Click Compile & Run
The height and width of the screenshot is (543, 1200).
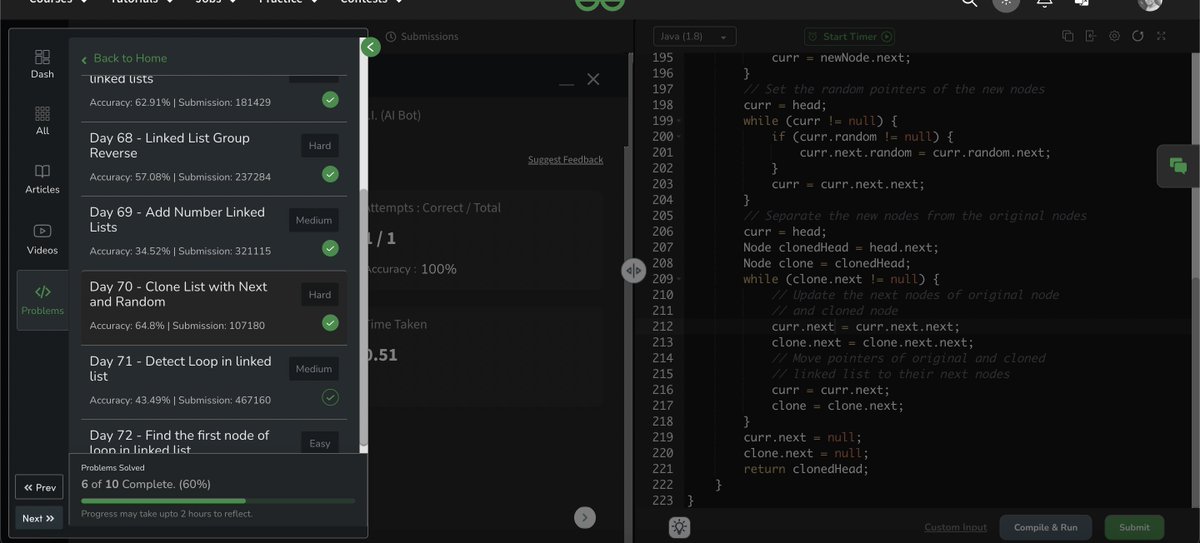[1045, 527]
